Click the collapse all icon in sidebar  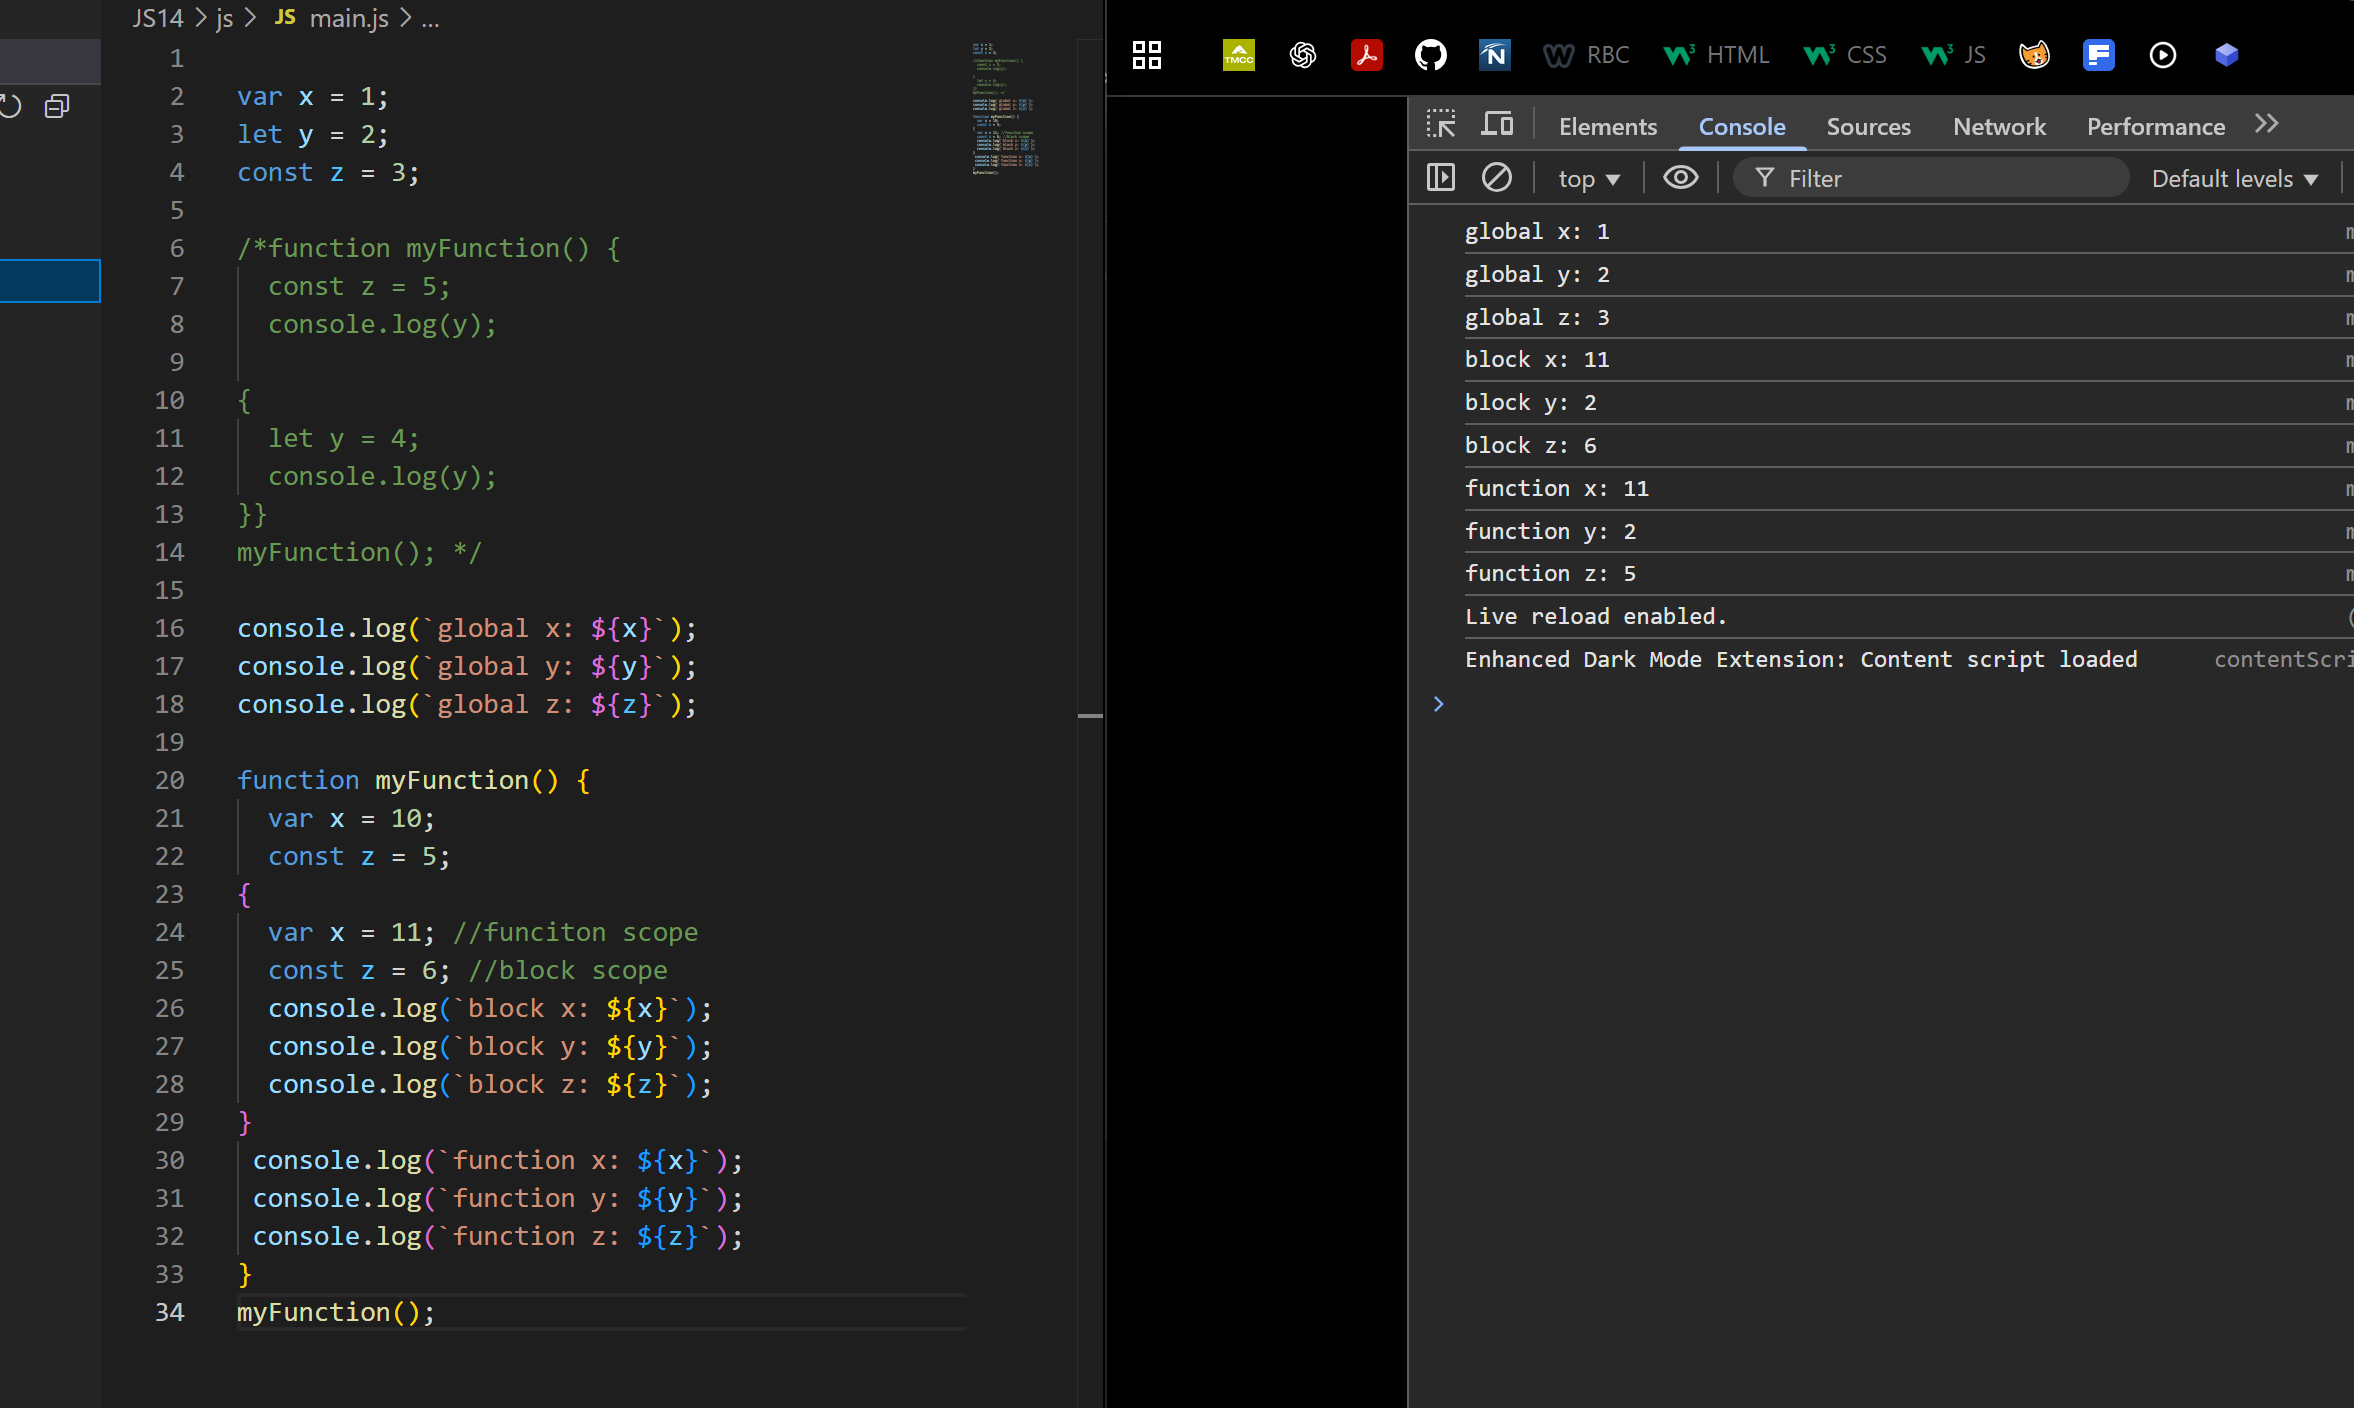tap(57, 106)
